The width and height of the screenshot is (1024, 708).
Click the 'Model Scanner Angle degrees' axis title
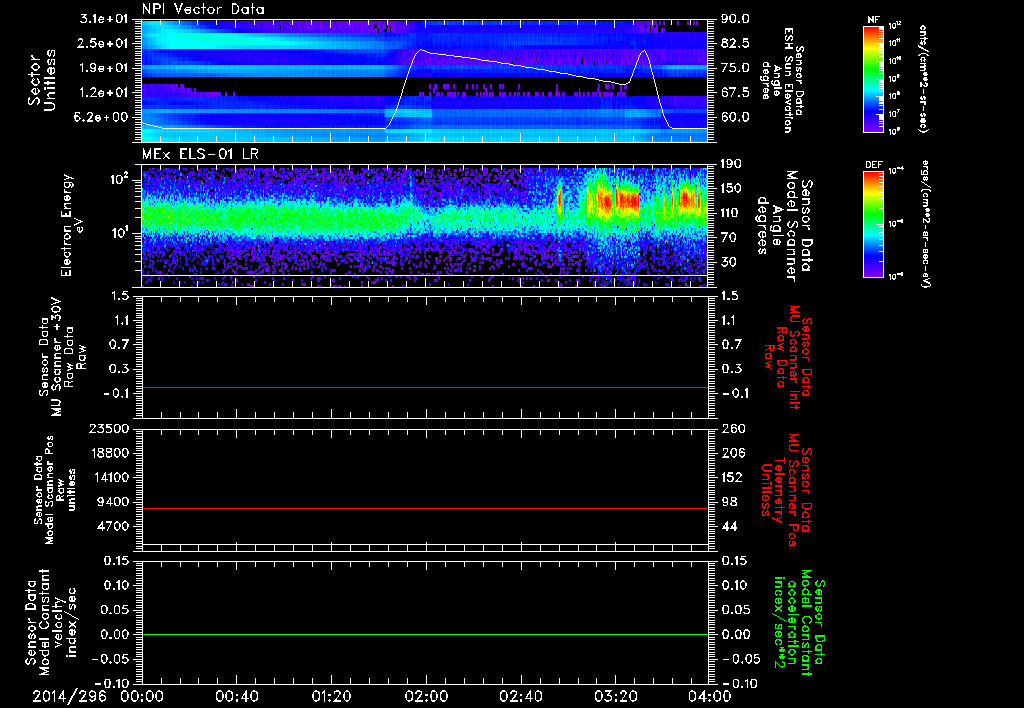coord(784,225)
